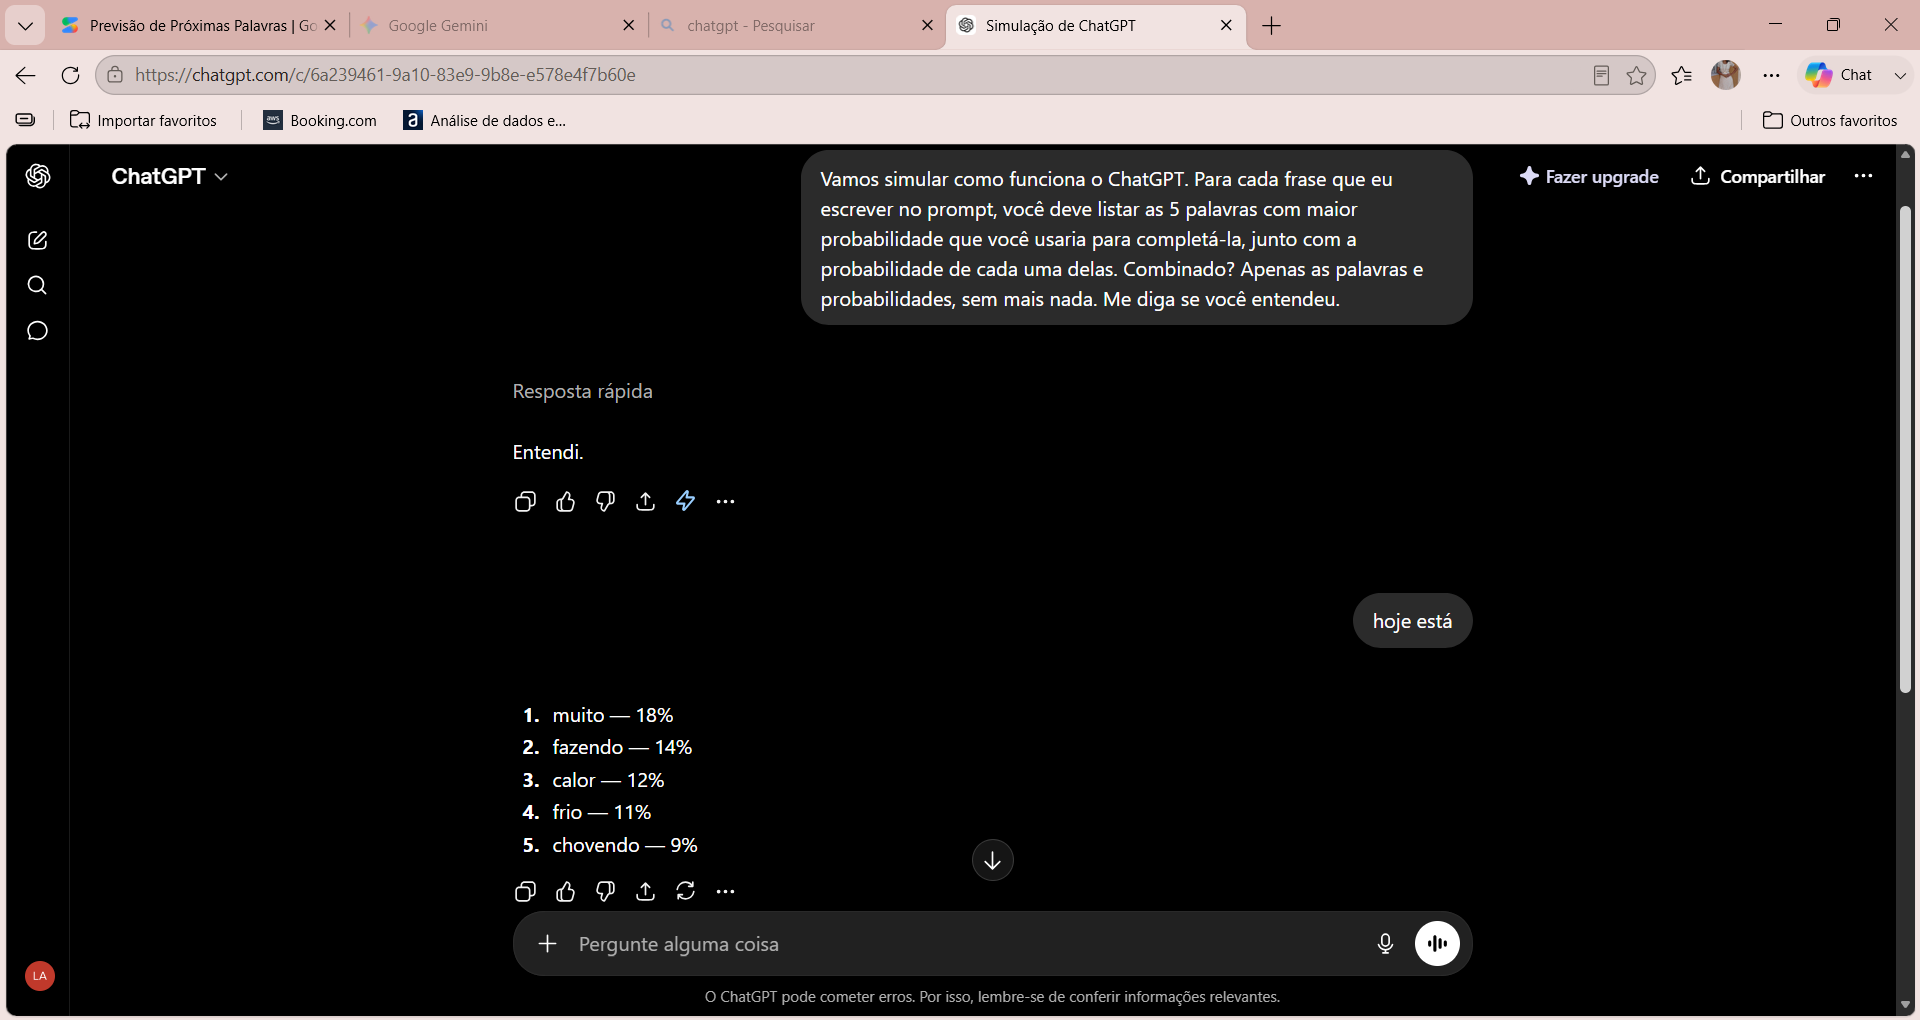Add this page to favorites with the star
Viewport: 1920px width, 1020px height.
(x=1636, y=75)
